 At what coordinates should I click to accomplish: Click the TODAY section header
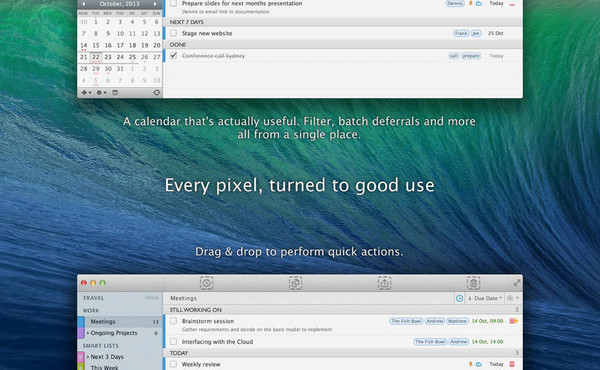coord(343,353)
